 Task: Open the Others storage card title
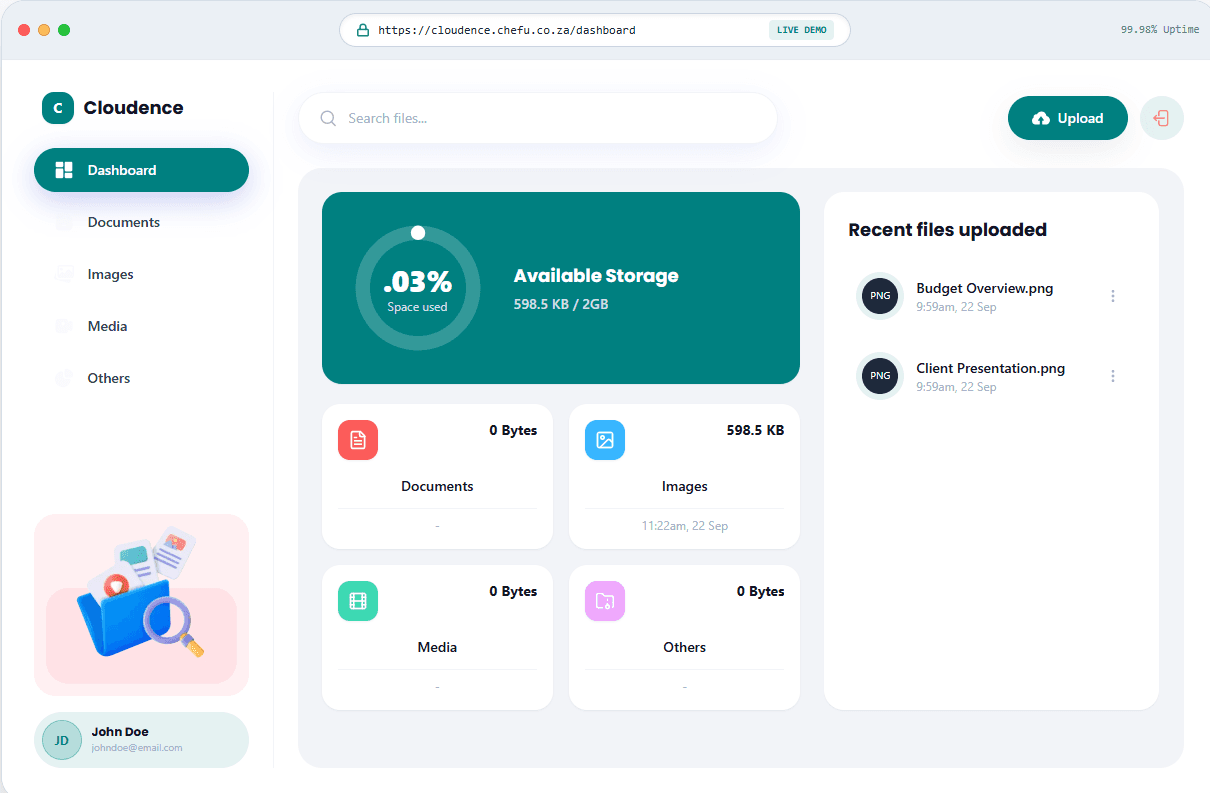pyautogui.click(x=685, y=647)
